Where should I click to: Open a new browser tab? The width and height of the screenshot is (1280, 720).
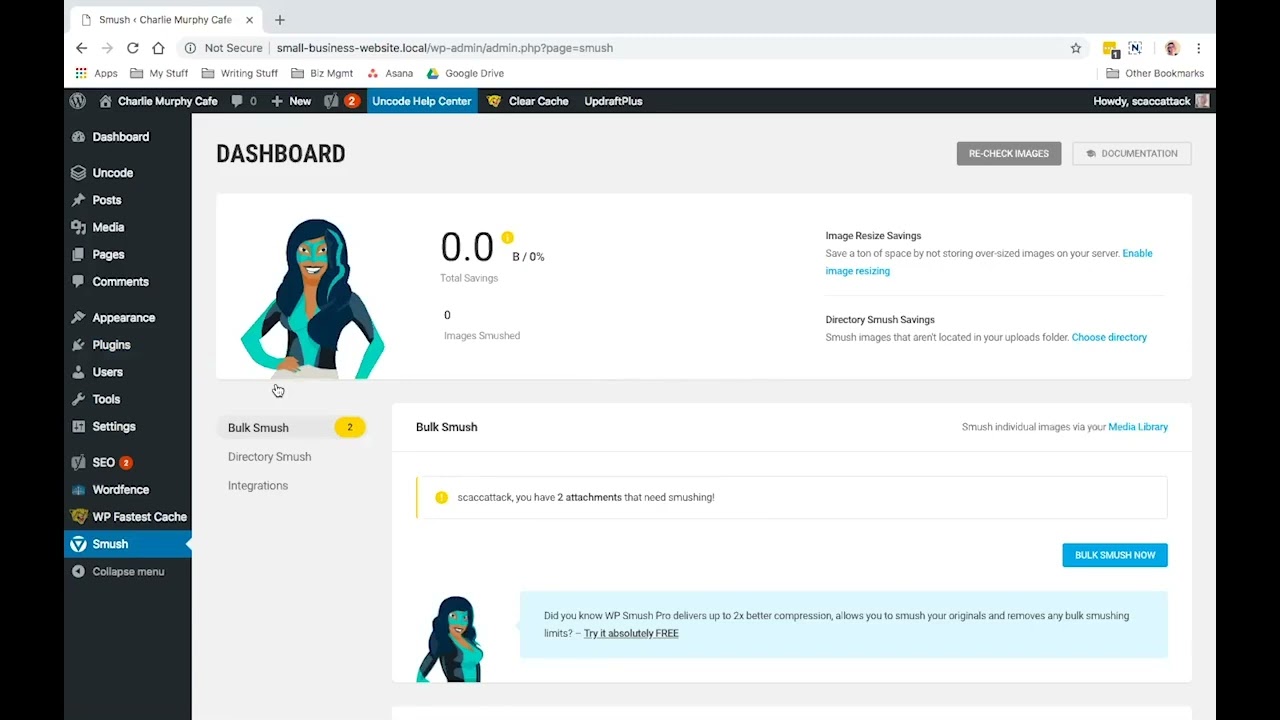(280, 20)
